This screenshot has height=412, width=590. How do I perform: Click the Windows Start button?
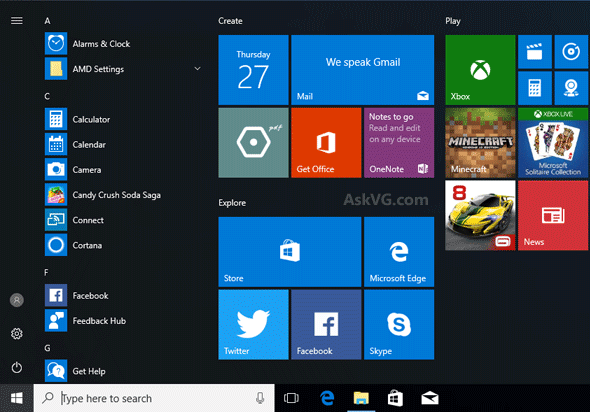click(x=17, y=398)
